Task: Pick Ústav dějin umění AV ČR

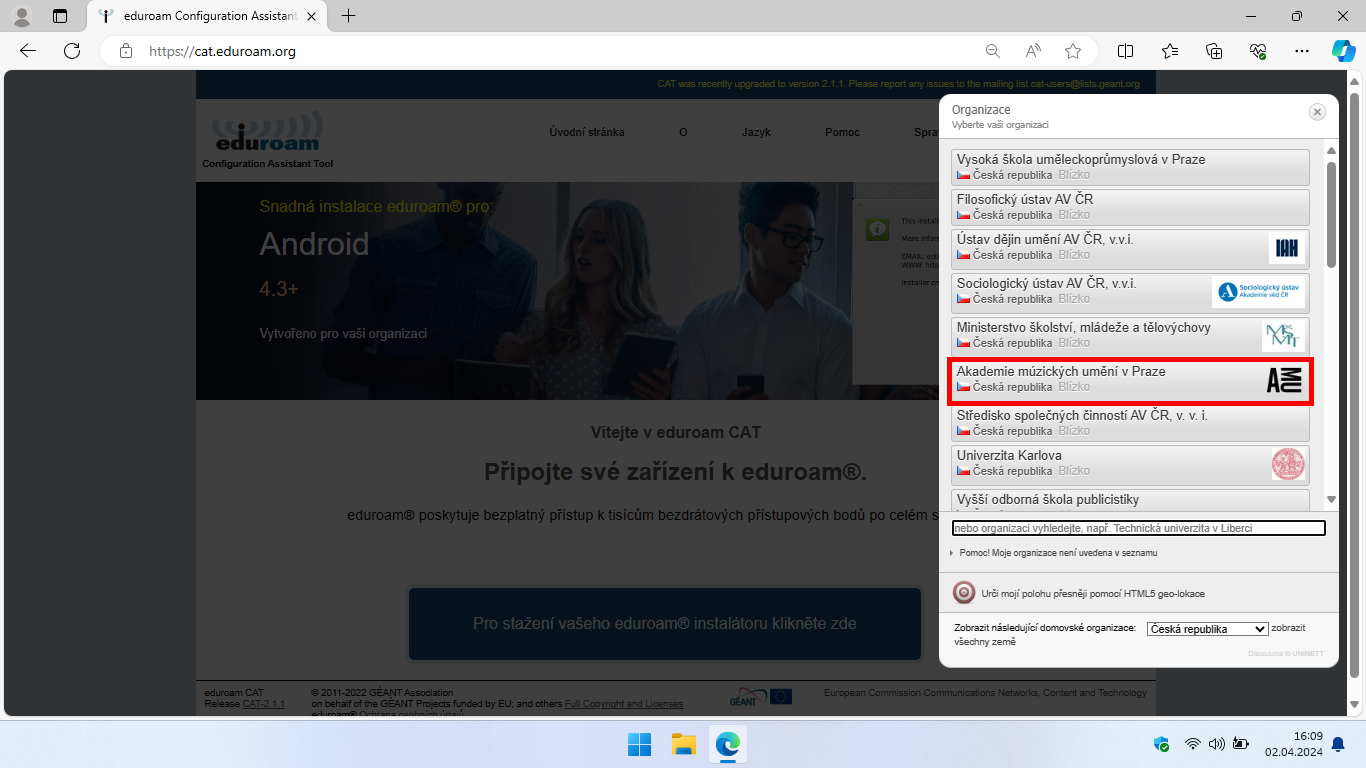Action: 1130,248
